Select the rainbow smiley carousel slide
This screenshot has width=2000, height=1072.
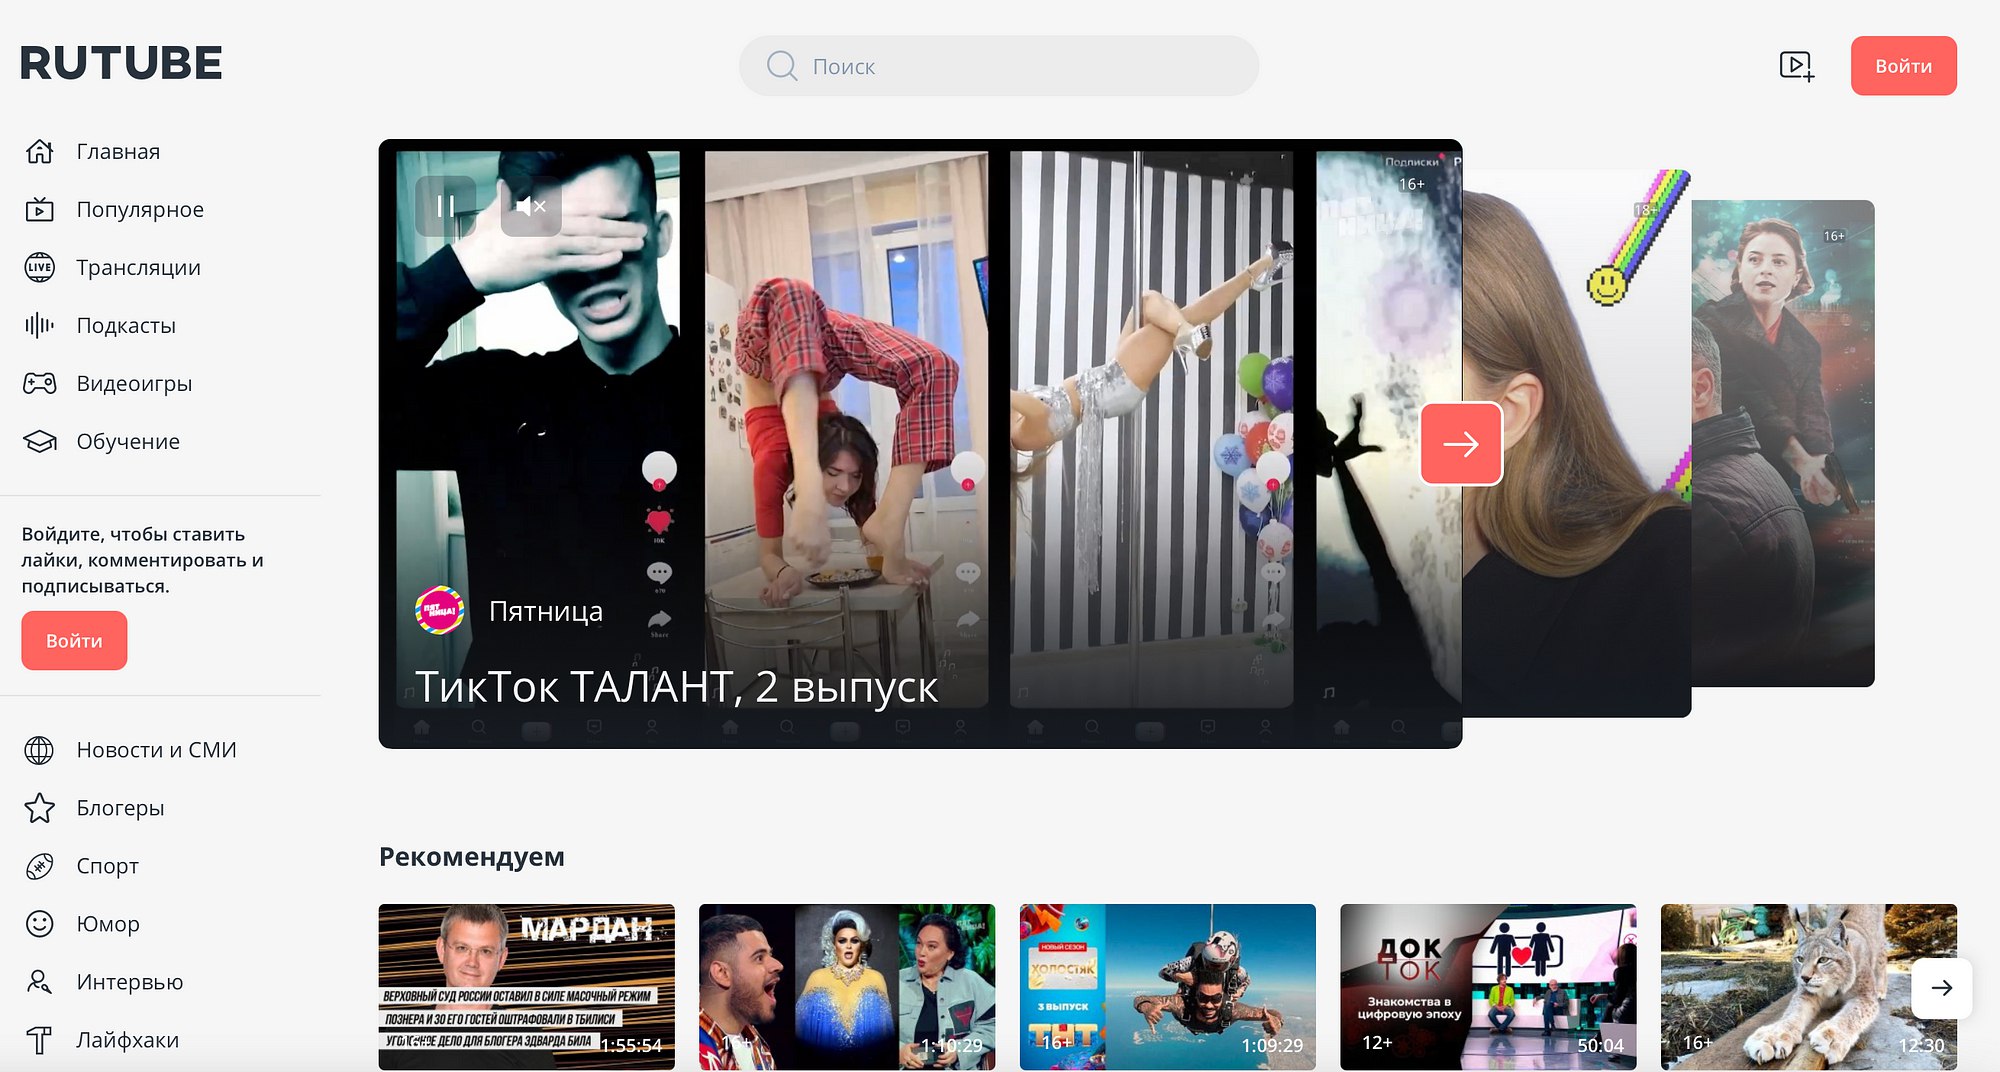1577,443
